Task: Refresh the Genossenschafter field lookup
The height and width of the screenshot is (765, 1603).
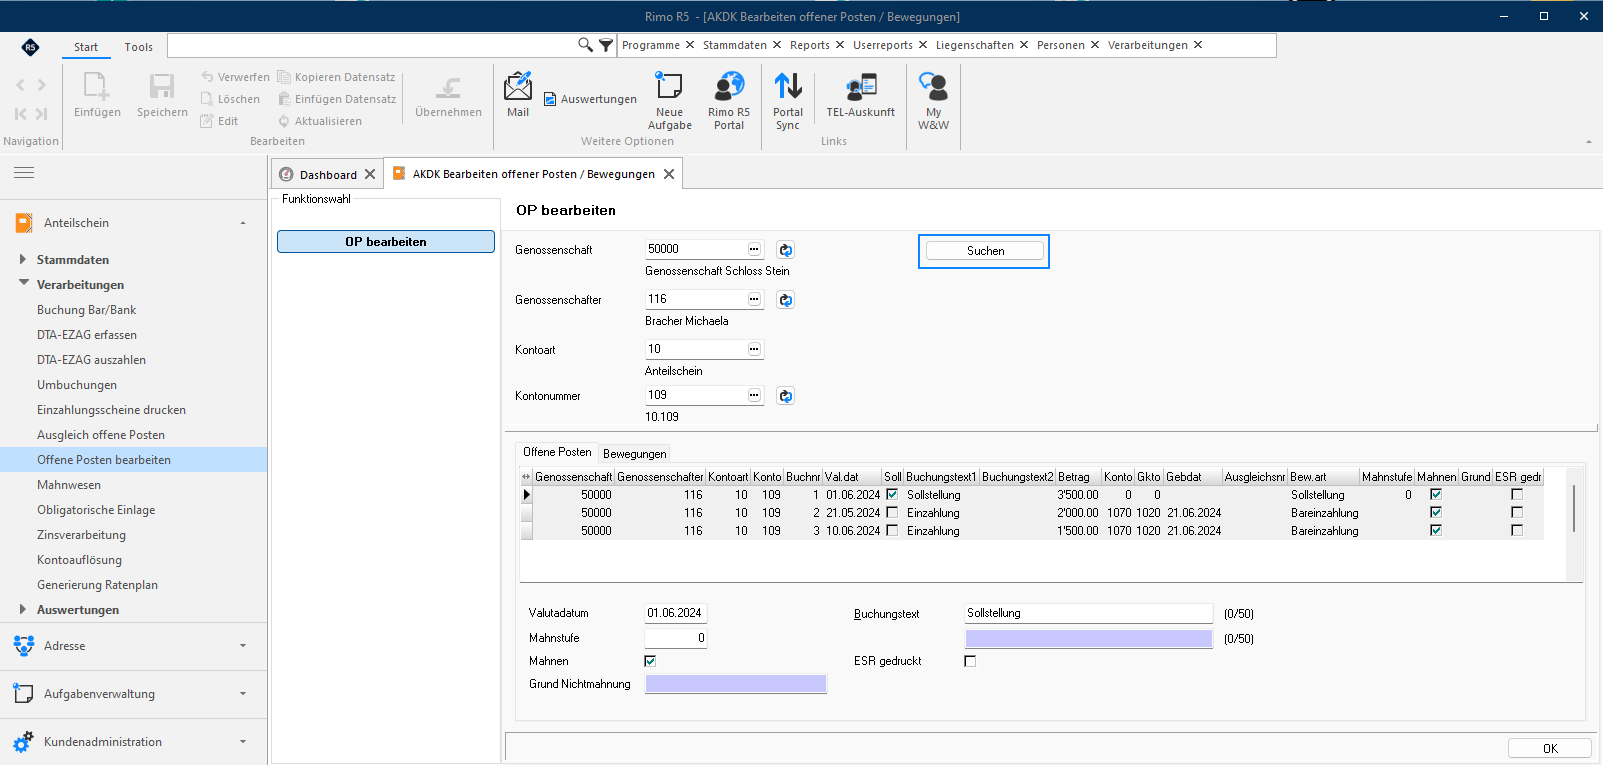Action: pos(786,300)
